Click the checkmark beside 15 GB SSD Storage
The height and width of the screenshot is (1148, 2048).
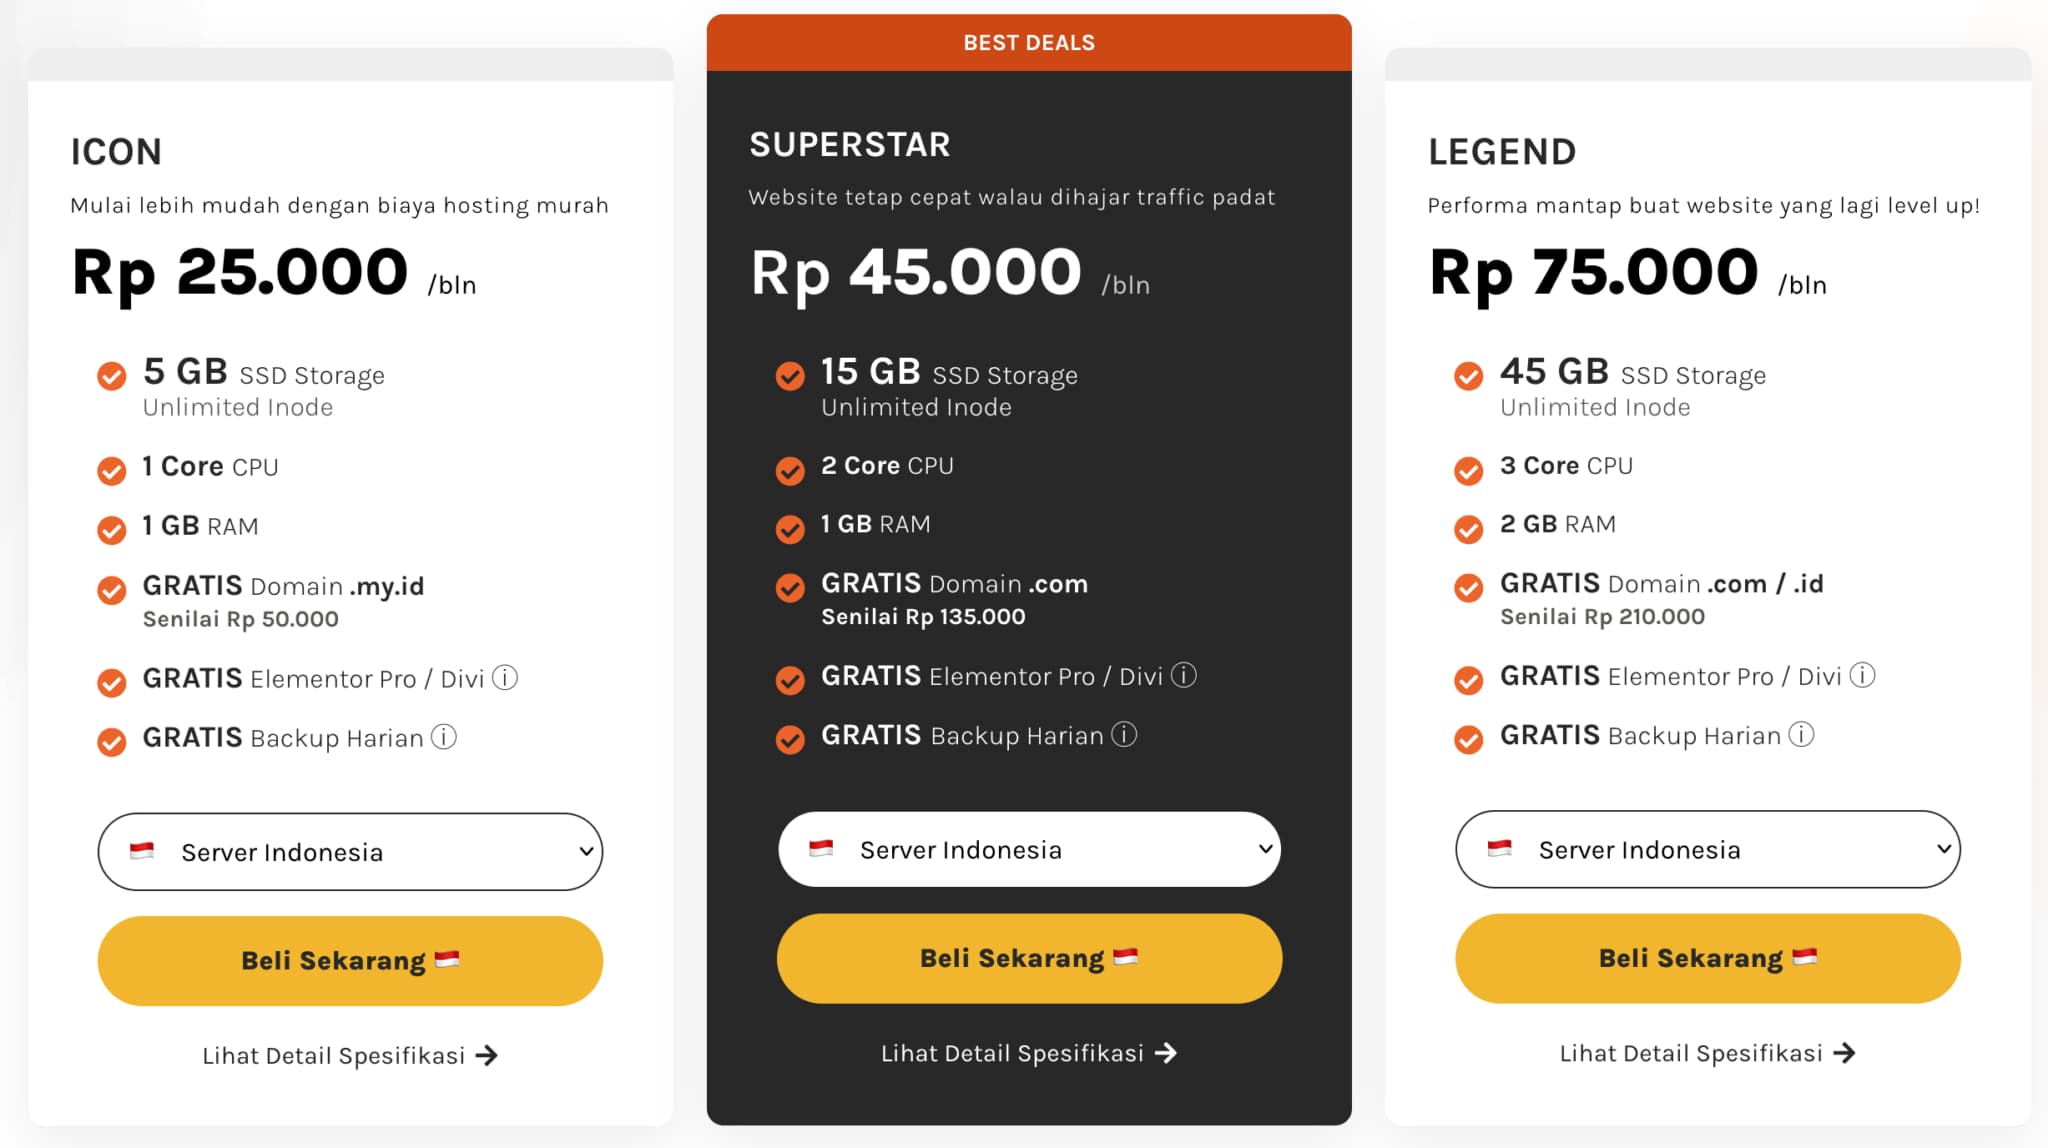point(790,376)
